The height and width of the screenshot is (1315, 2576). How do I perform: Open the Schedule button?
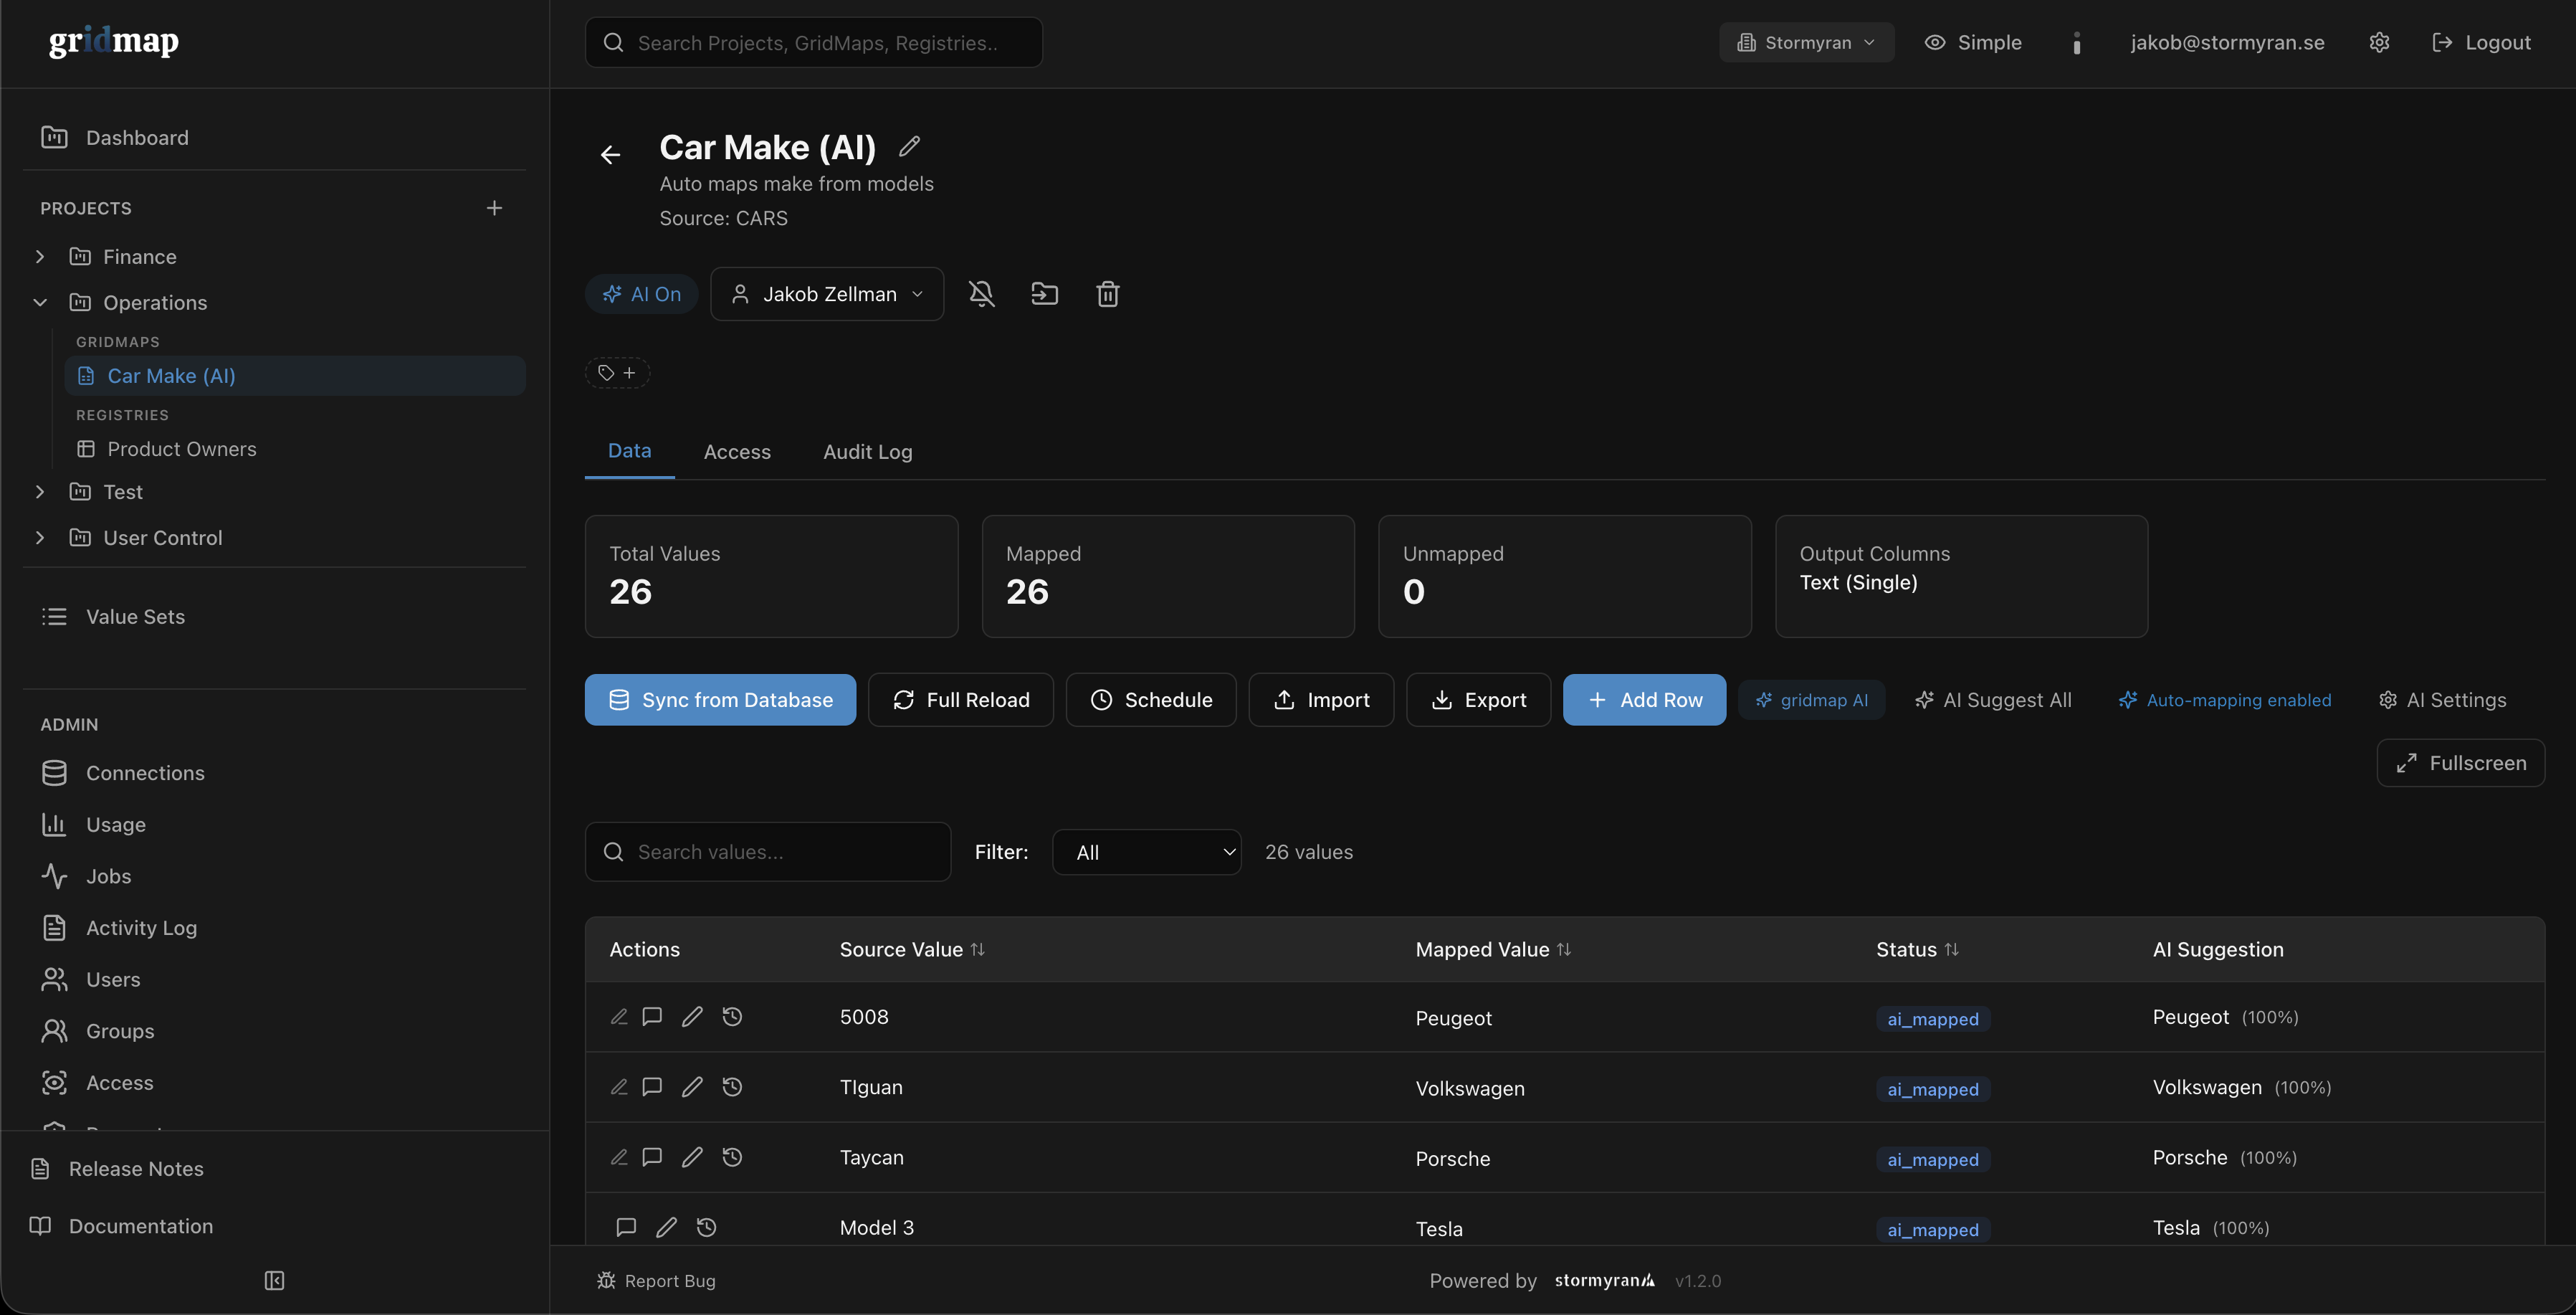tap(1150, 700)
